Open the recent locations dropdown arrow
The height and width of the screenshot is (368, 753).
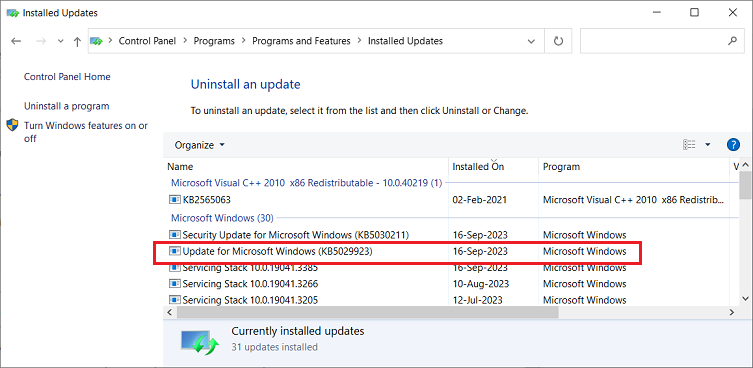click(x=61, y=41)
